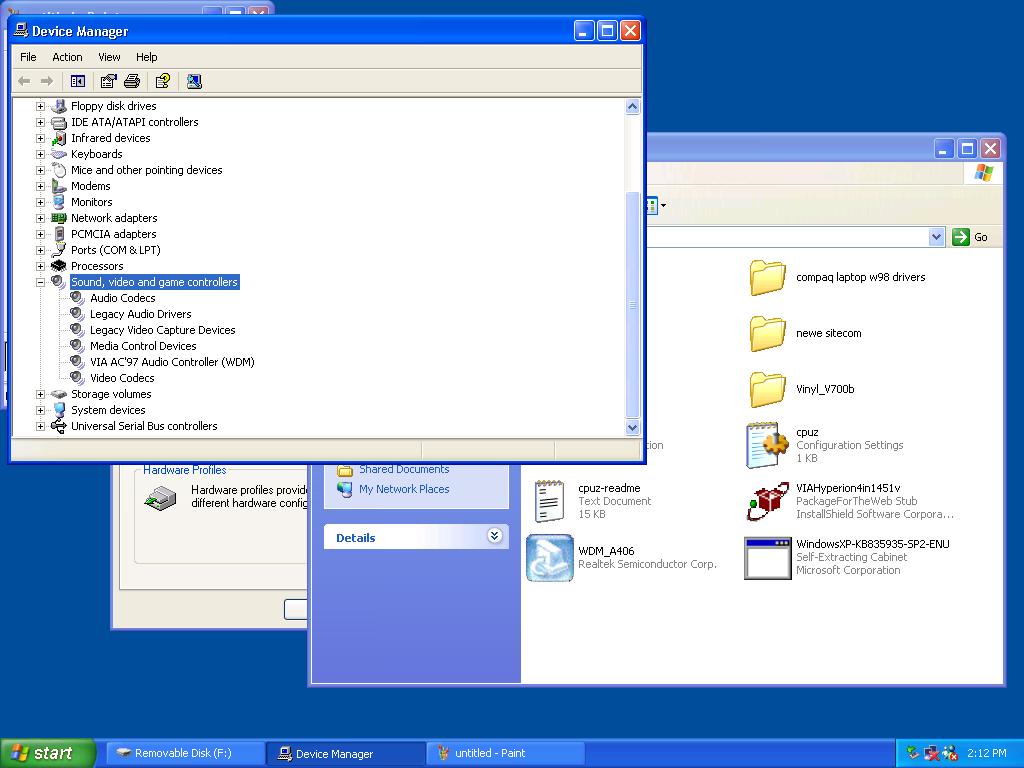
Task: Click the Device Manager scrollbar down arrow
Action: [632, 427]
